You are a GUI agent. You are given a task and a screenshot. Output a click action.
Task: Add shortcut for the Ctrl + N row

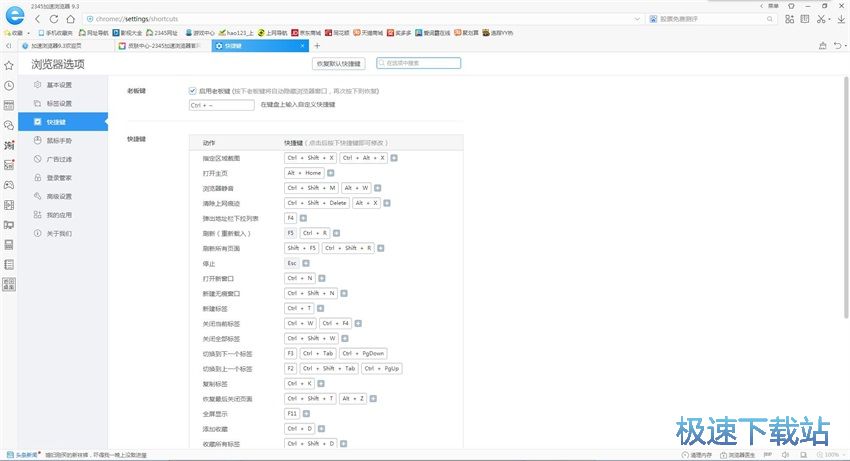pos(321,278)
